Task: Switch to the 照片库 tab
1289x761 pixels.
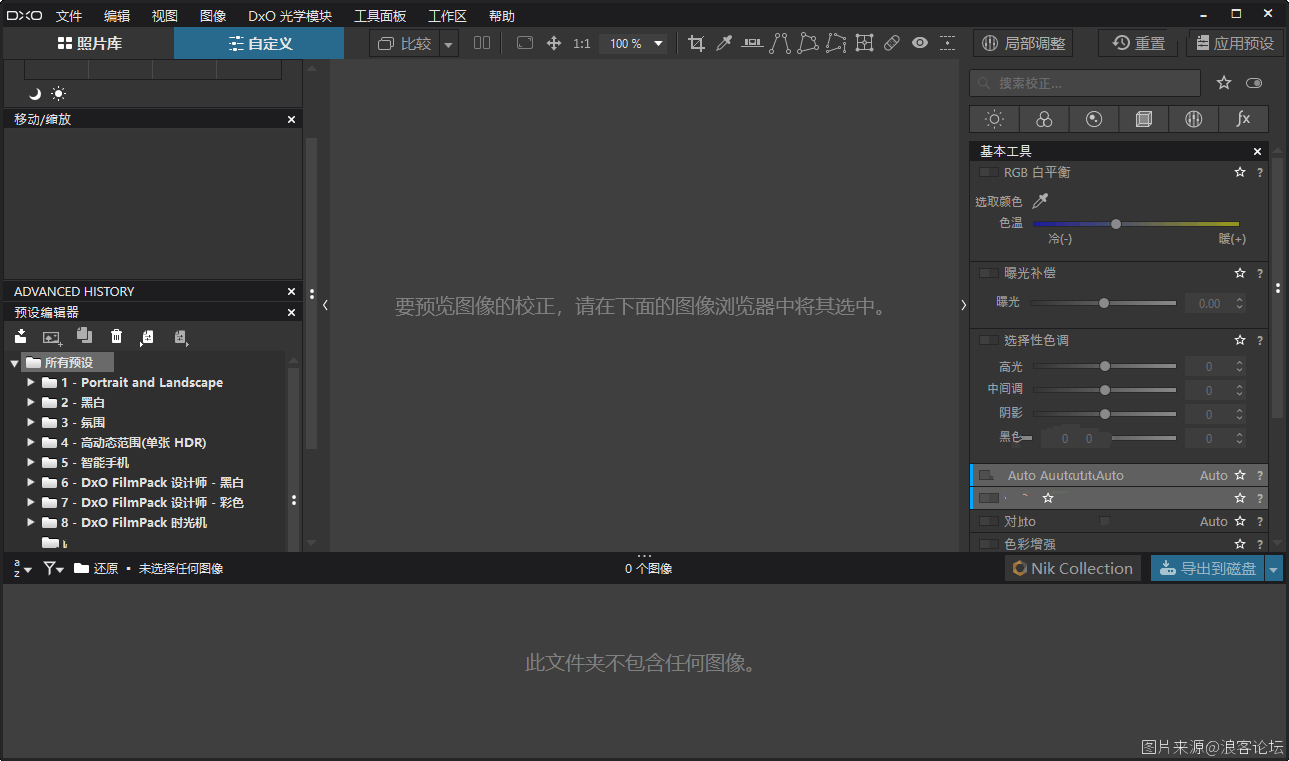Action: (89, 43)
